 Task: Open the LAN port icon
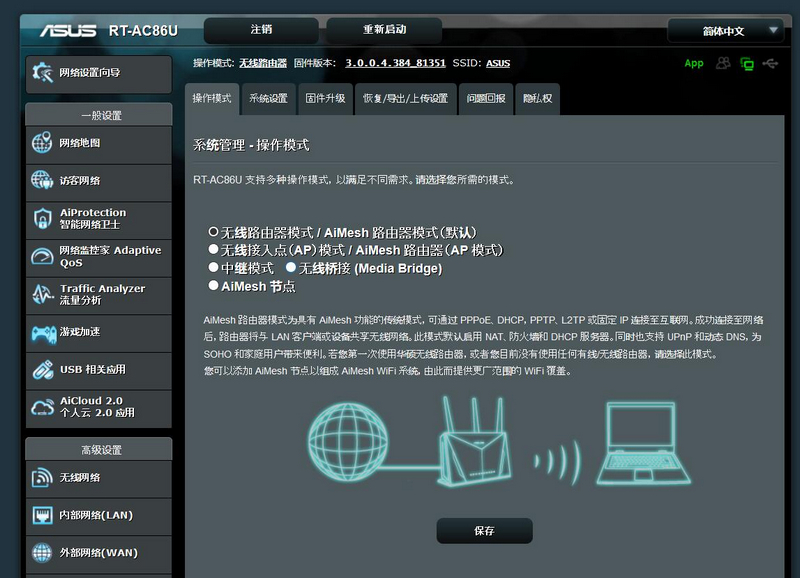[42, 515]
